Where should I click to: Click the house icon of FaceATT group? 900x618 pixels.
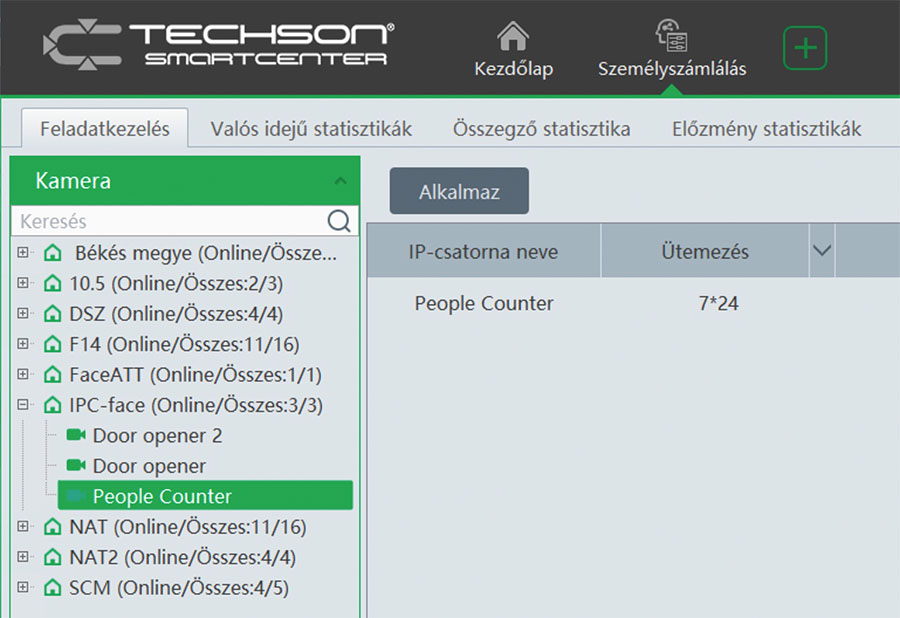click(53, 374)
